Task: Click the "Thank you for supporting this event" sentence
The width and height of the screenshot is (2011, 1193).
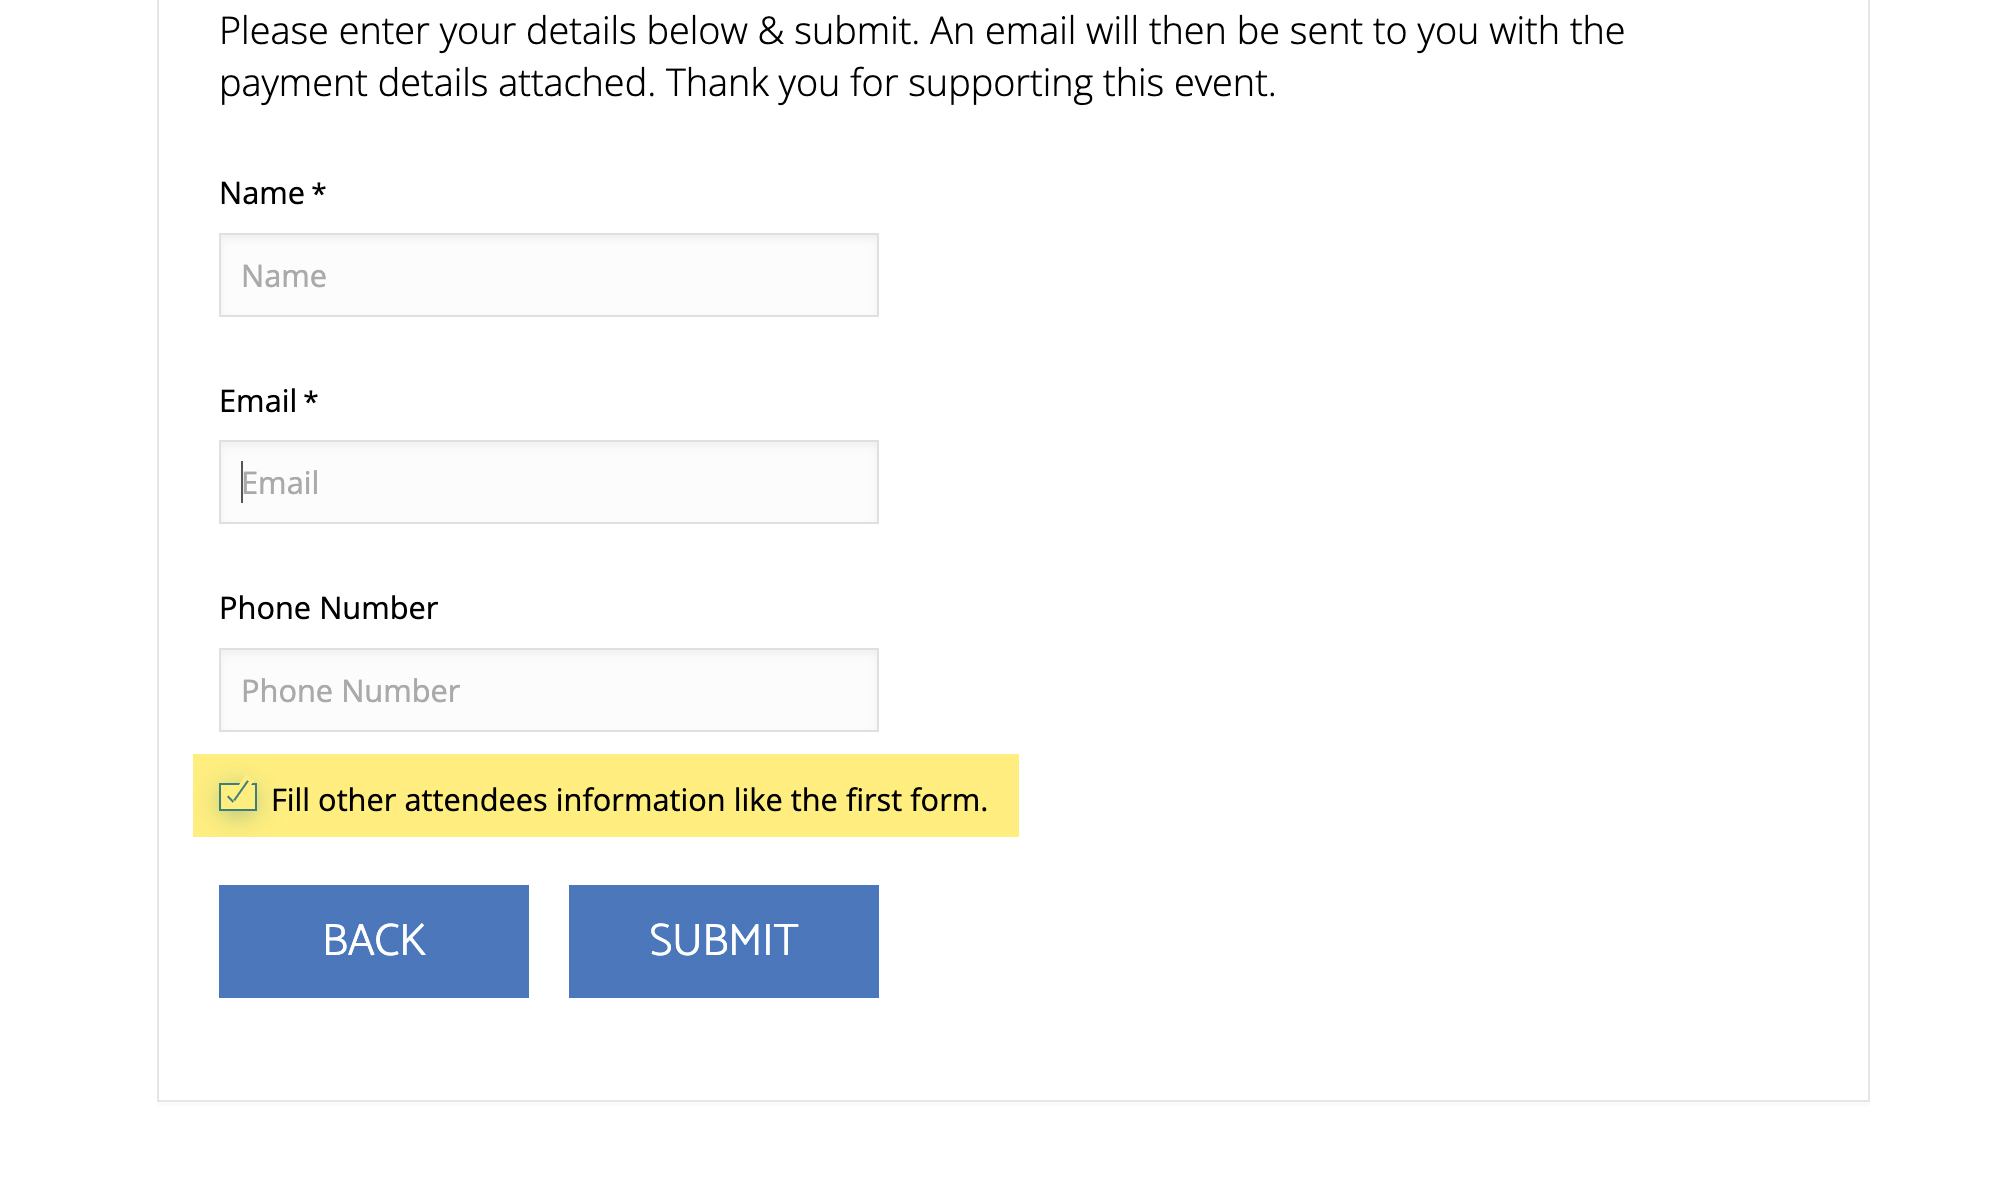Action: point(971,83)
